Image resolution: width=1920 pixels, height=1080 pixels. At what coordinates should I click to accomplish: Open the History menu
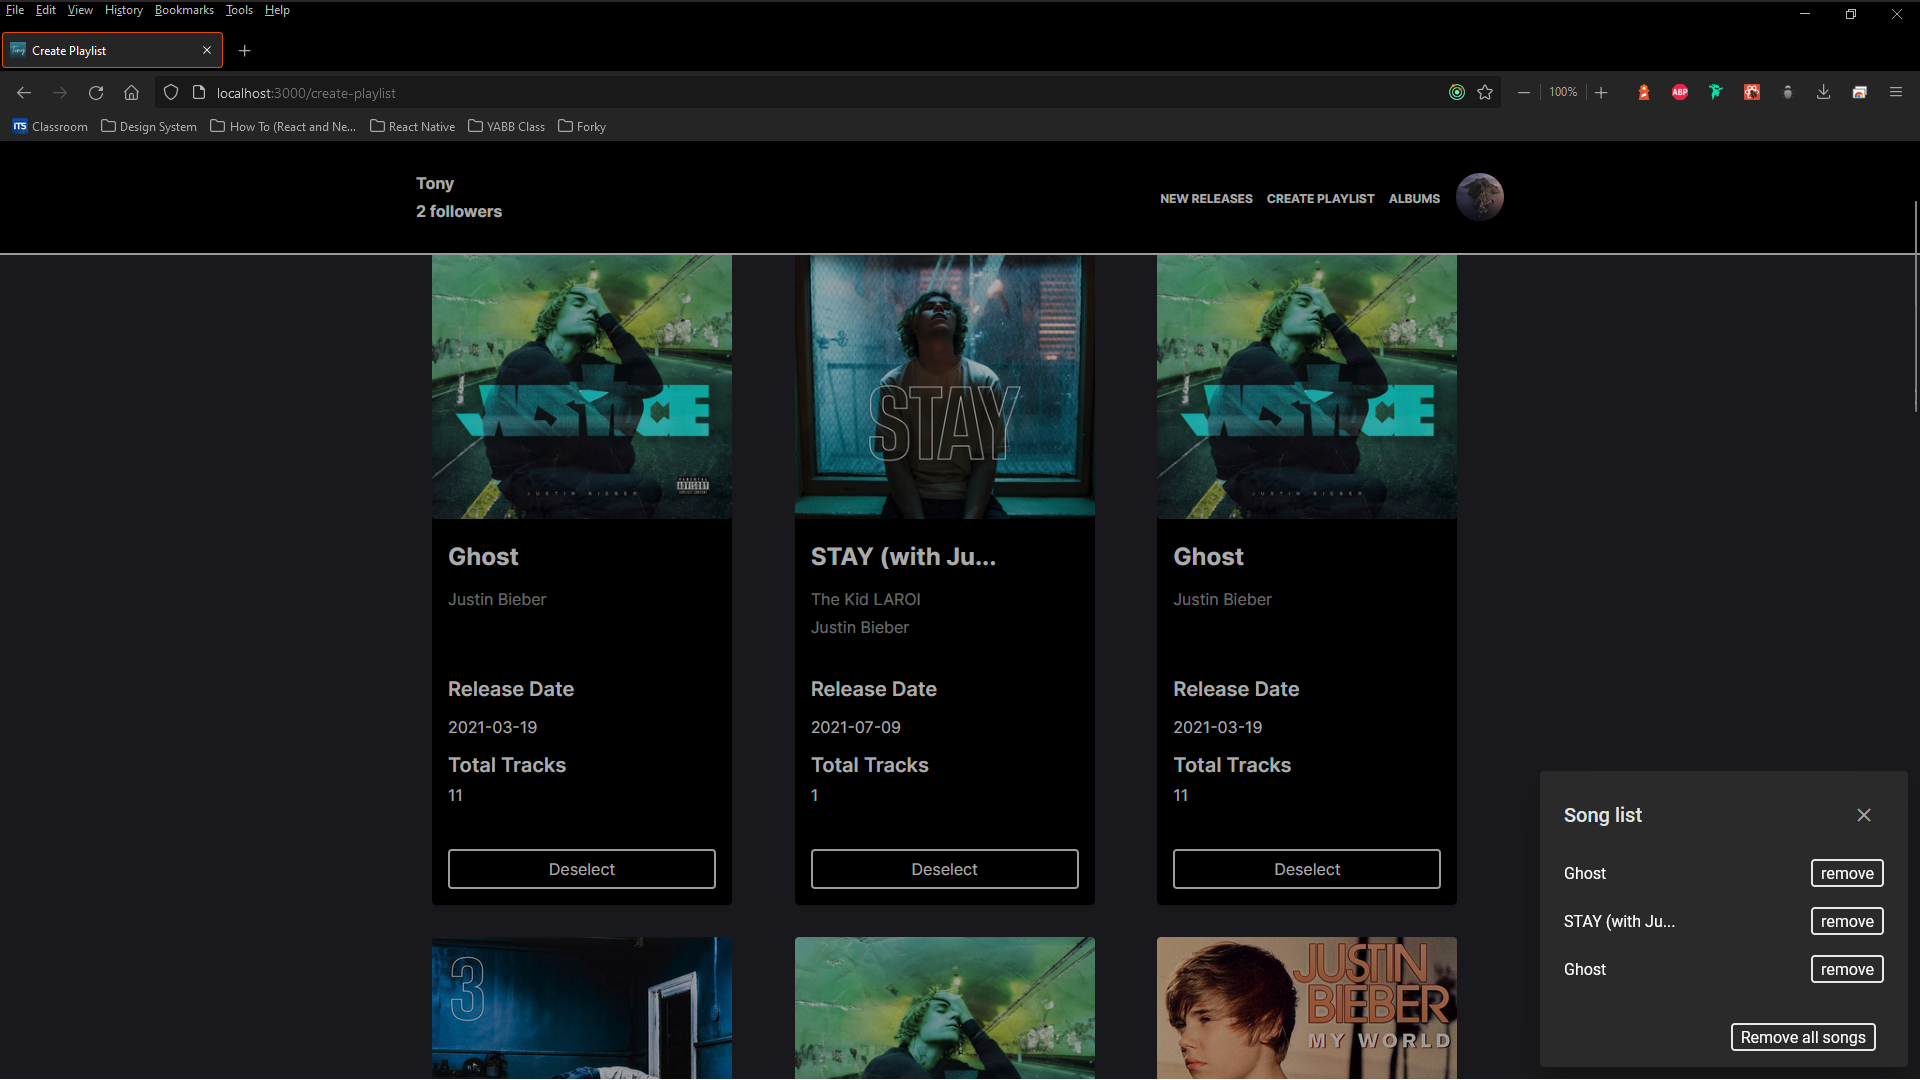coord(123,10)
